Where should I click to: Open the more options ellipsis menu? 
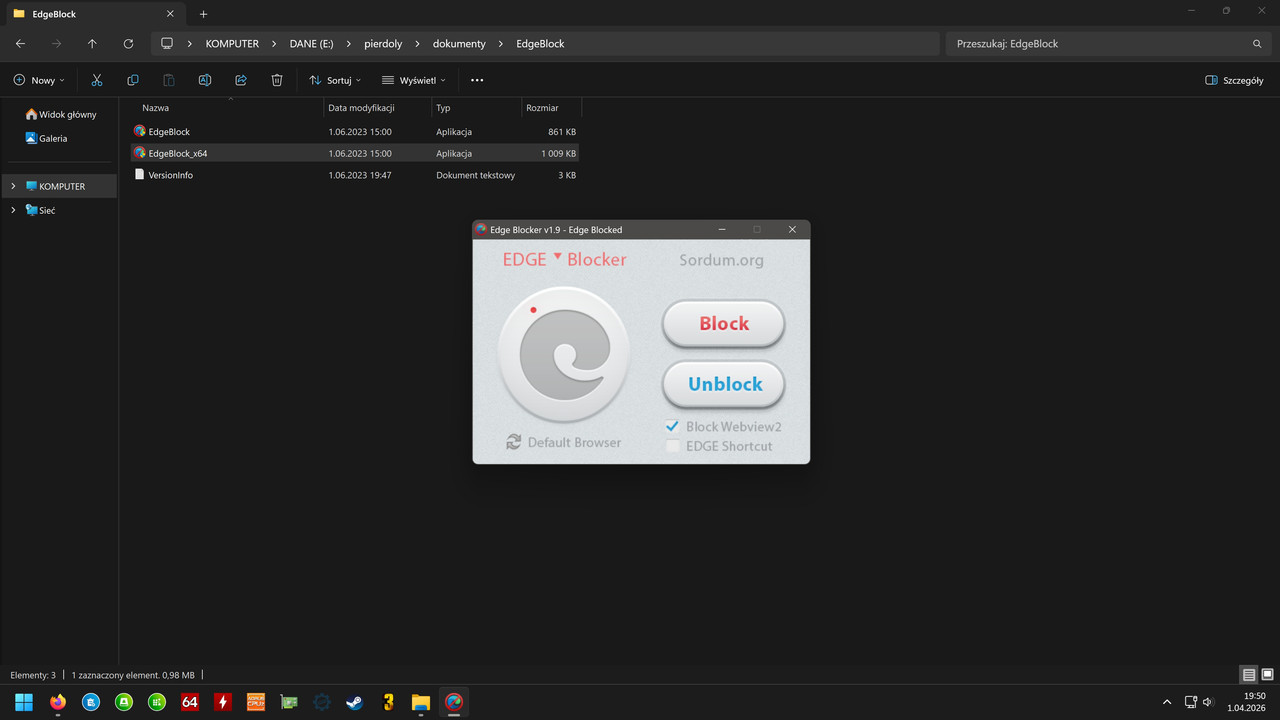coord(477,80)
